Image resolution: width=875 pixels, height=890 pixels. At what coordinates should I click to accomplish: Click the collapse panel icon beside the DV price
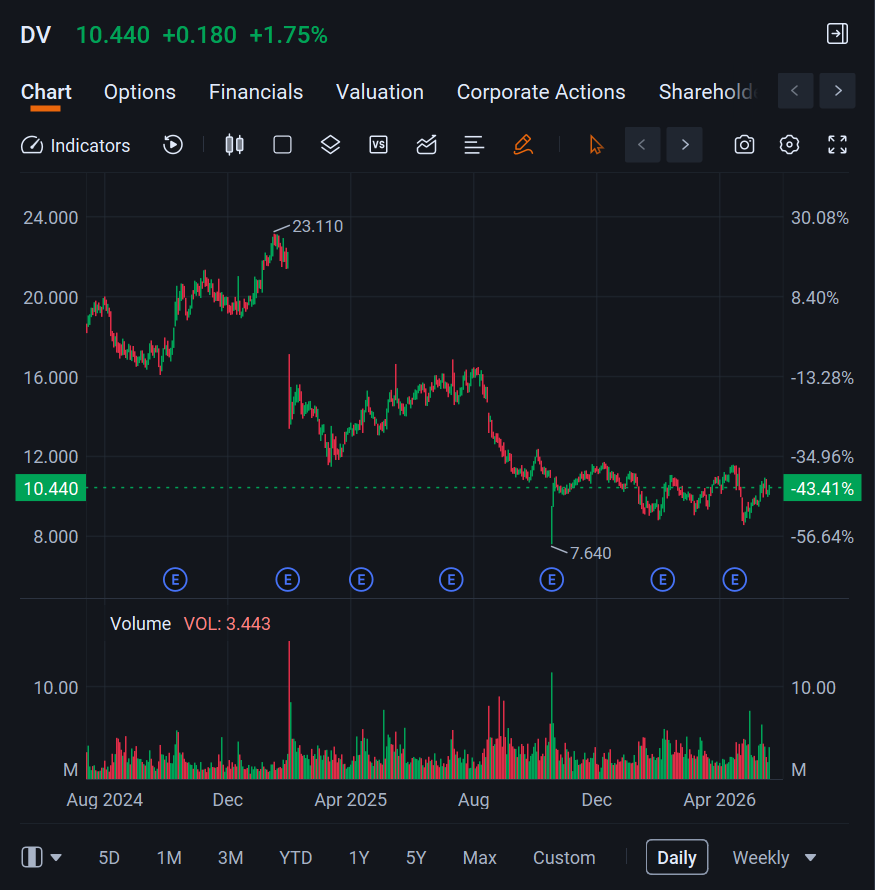tap(837, 33)
